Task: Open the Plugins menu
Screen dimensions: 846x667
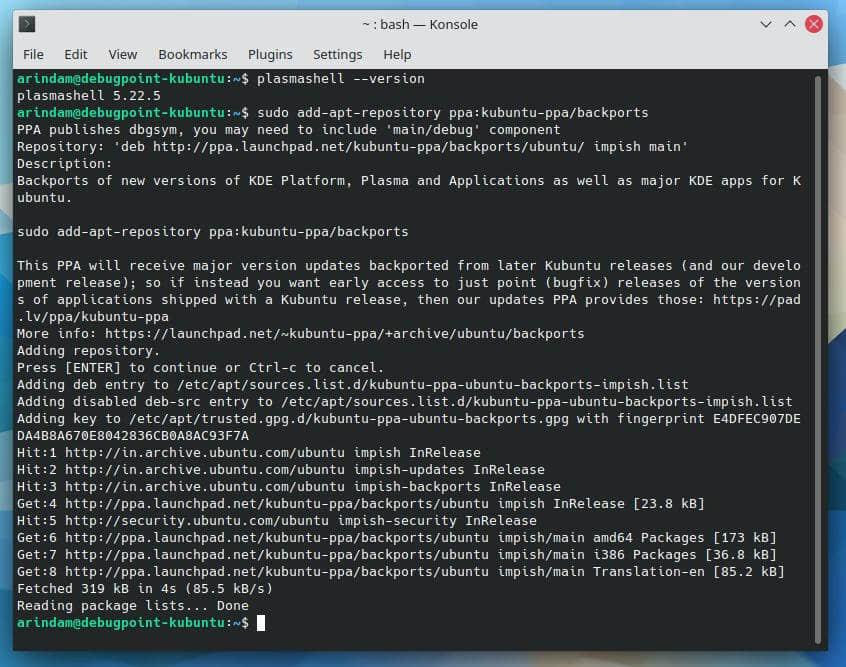Action: click(270, 54)
